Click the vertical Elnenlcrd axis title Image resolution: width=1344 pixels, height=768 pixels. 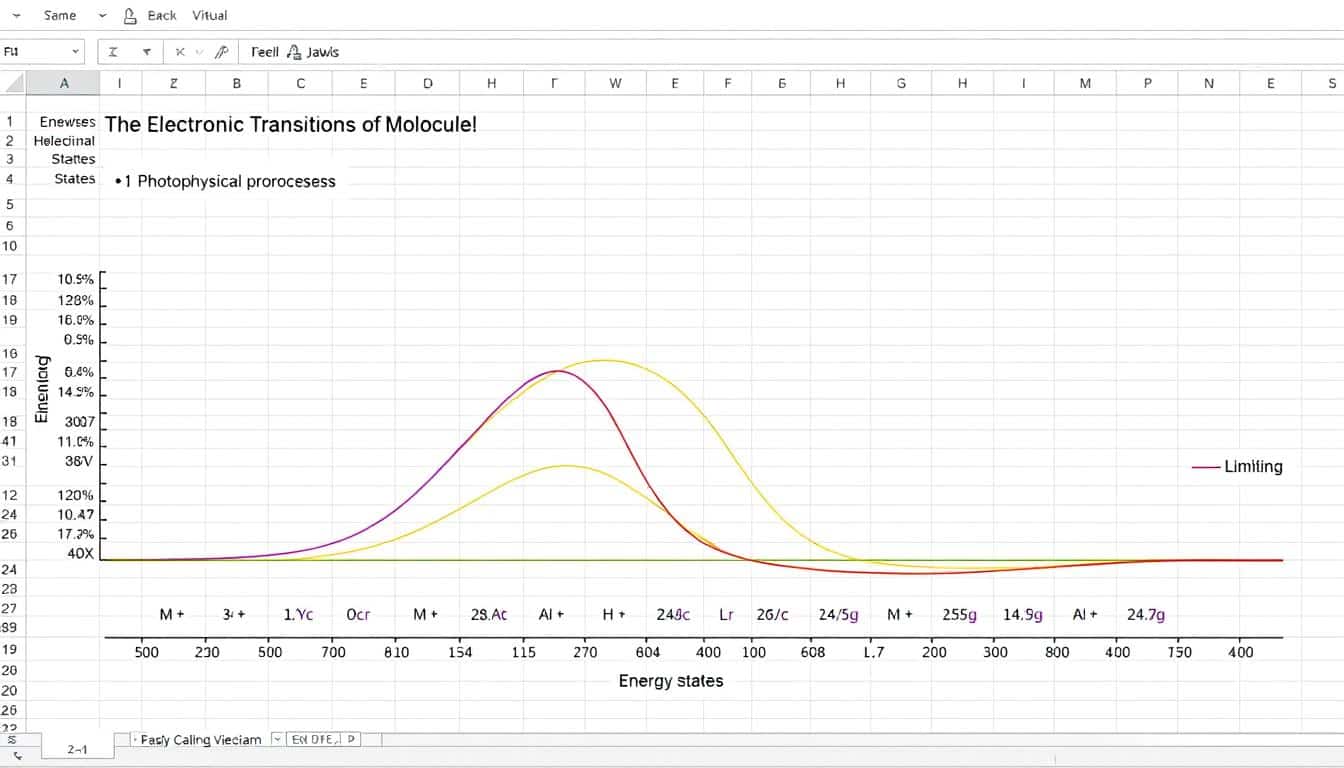pyautogui.click(x=41, y=389)
